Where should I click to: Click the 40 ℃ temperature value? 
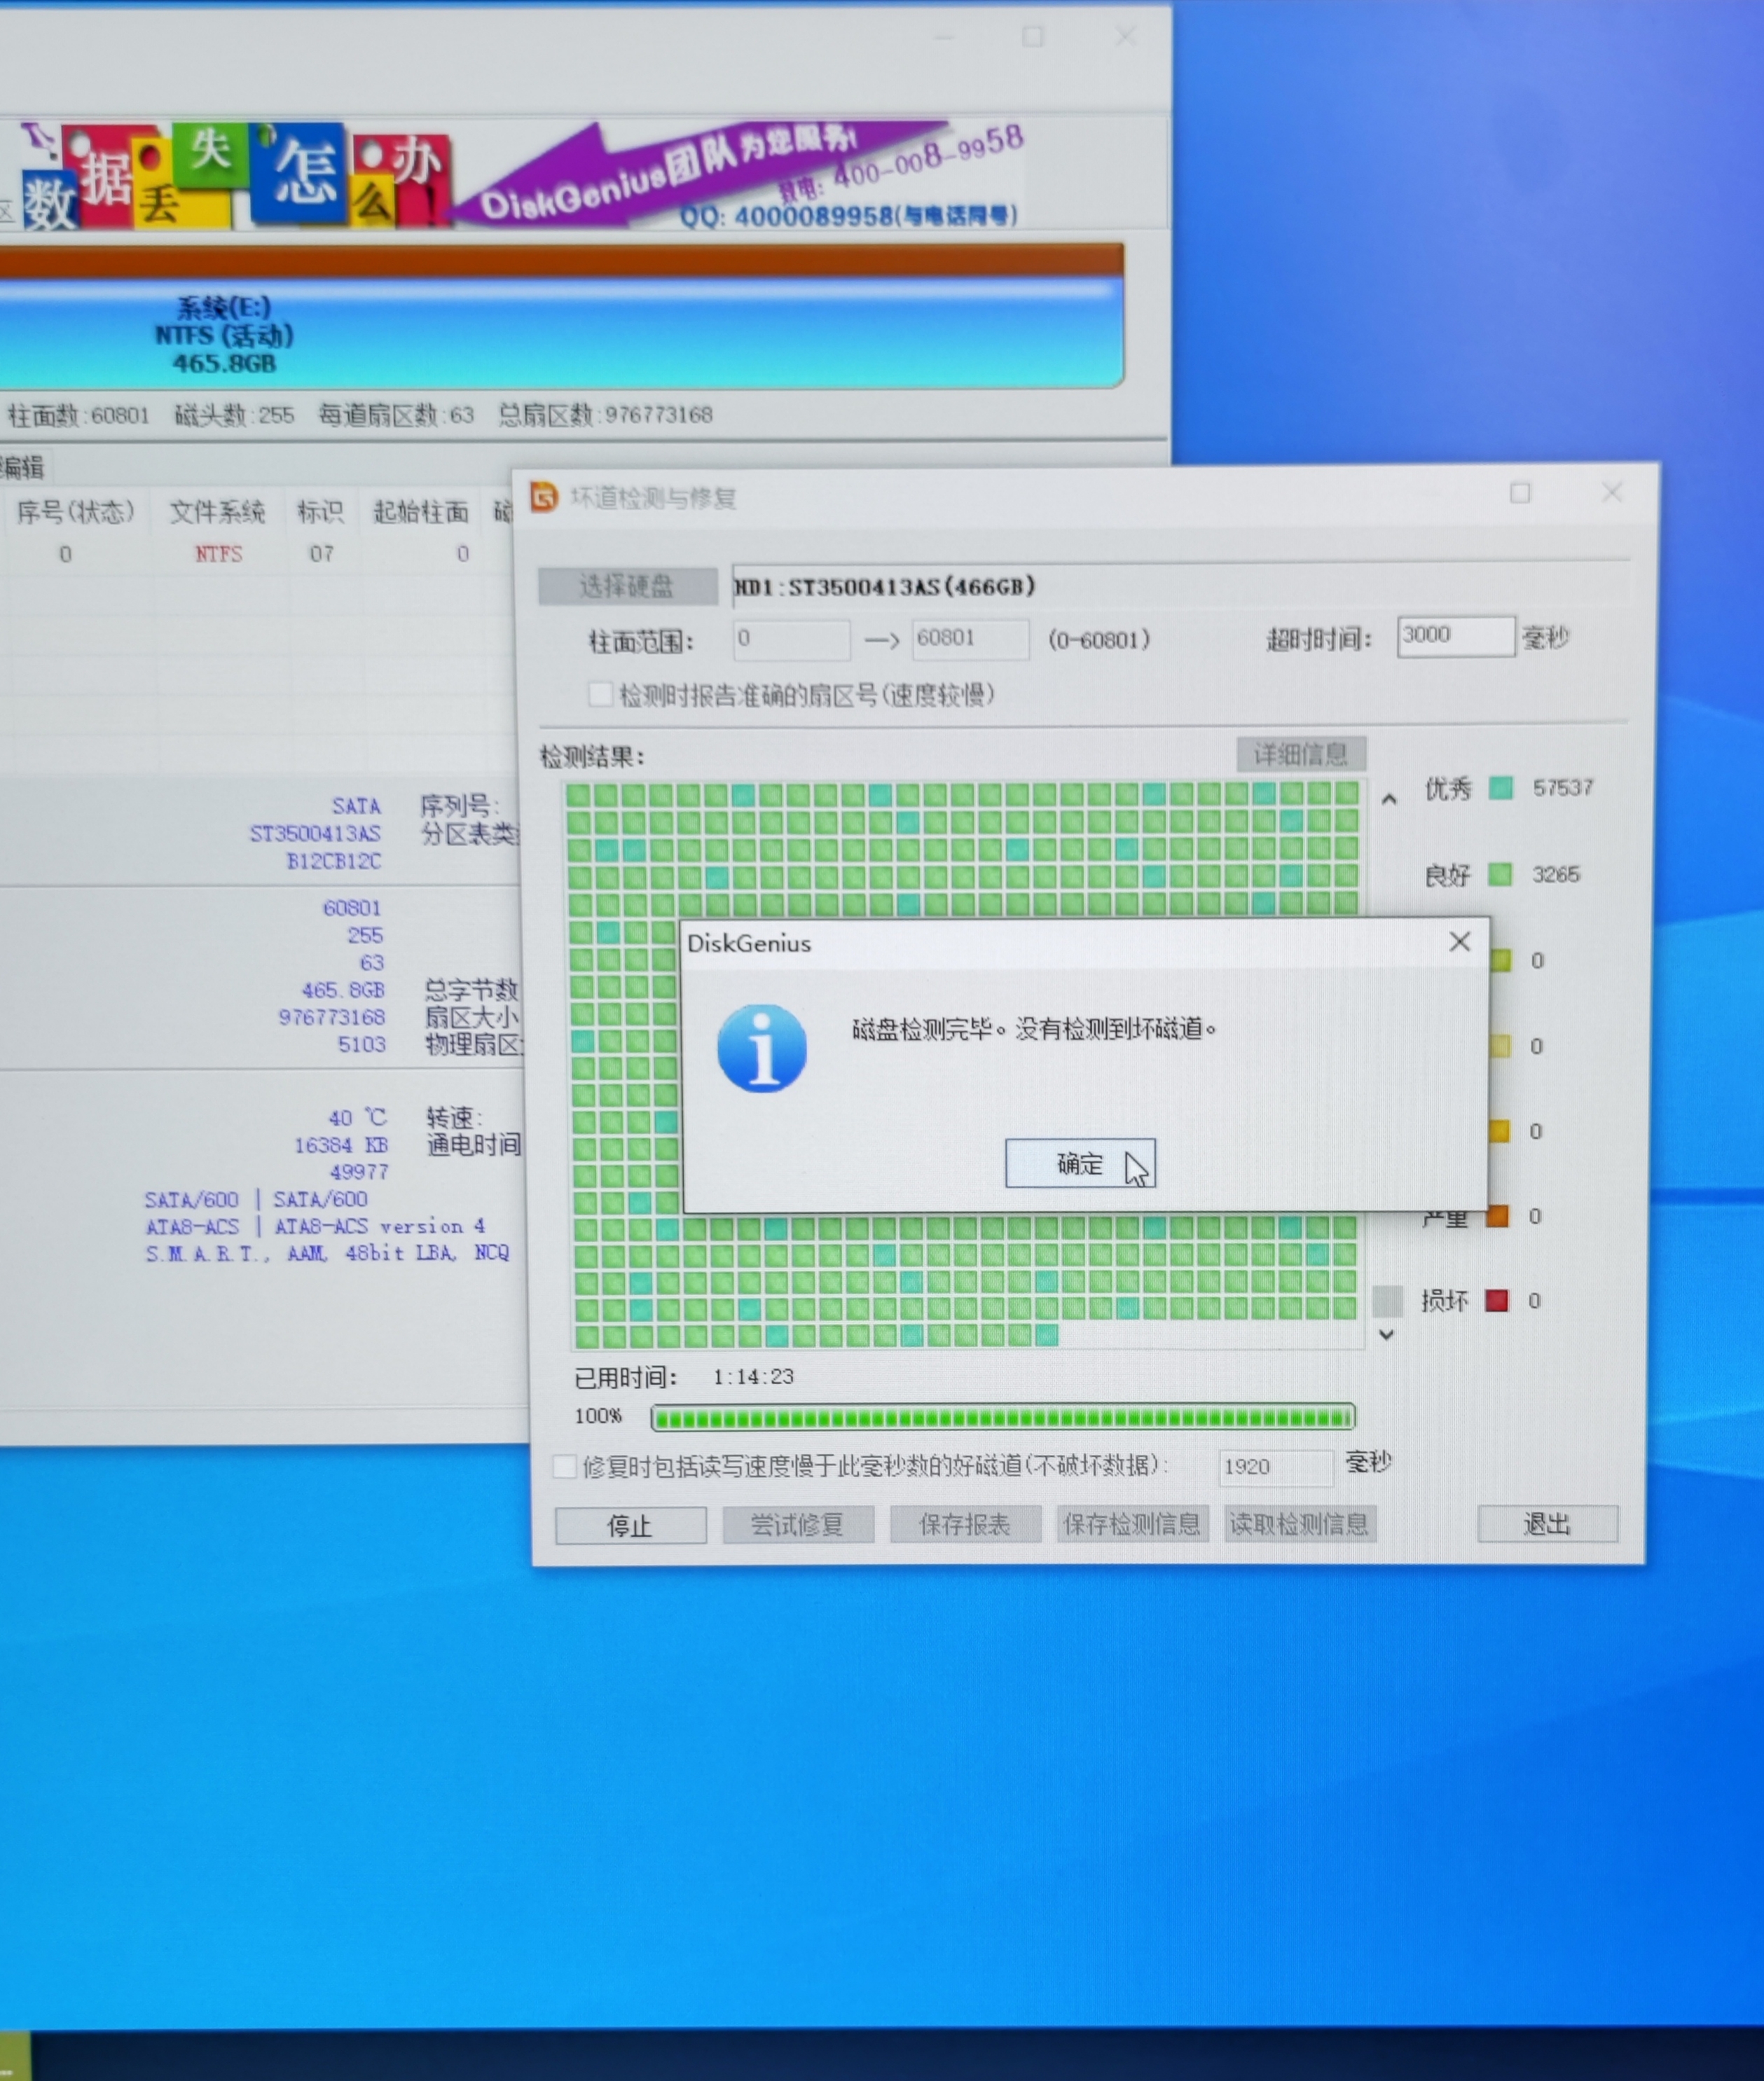point(357,1117)
